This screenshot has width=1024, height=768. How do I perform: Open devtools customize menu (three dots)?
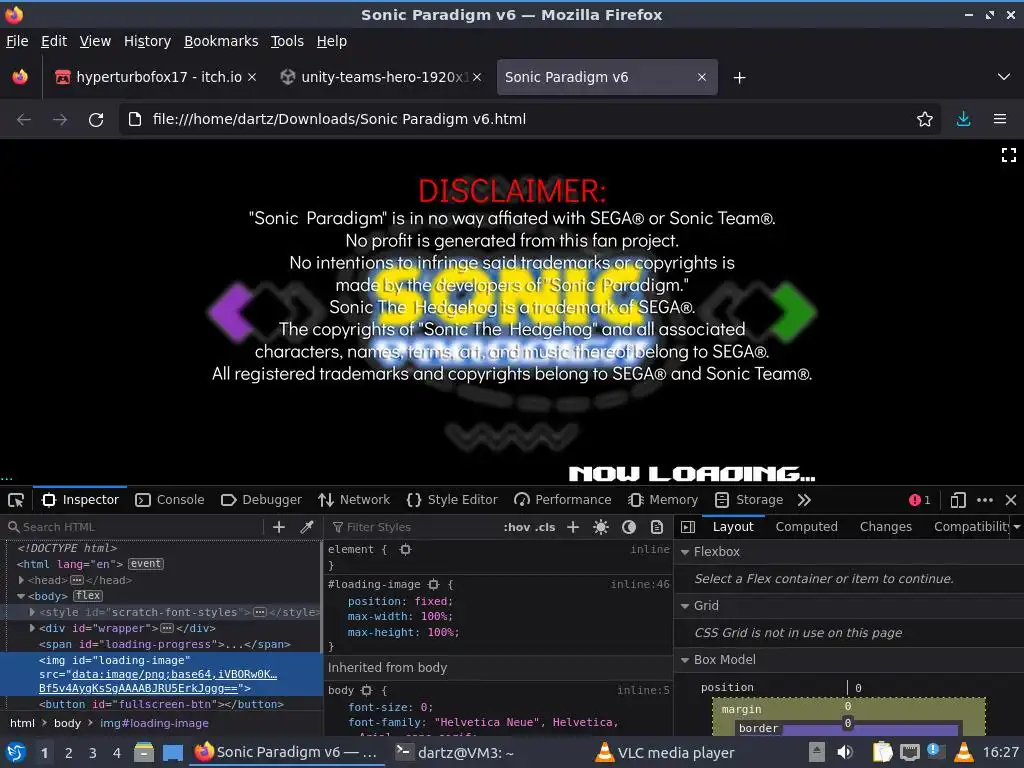point(985,500)
